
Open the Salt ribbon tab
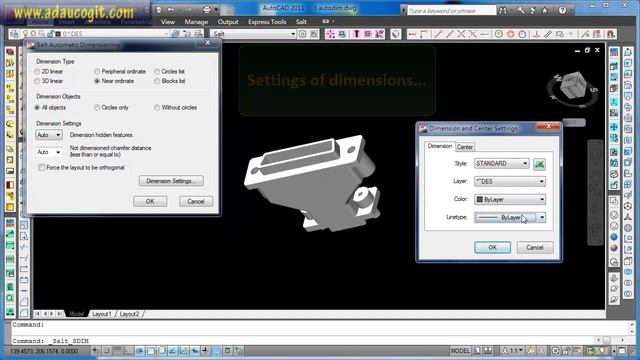(301, 22)
